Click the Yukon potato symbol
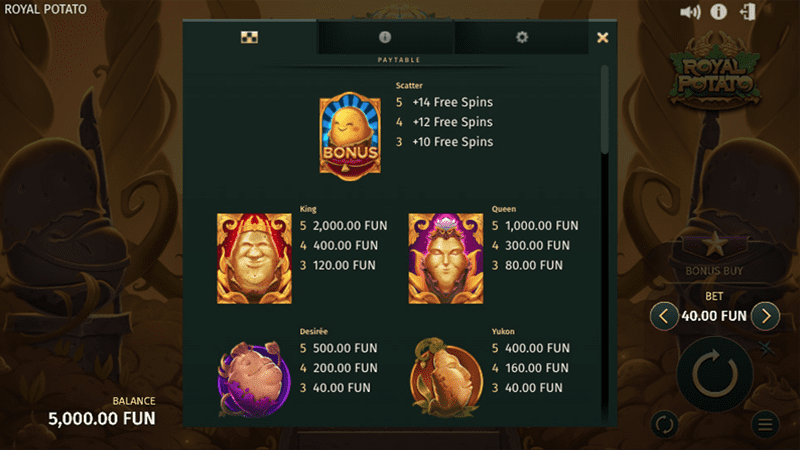Image resolution: width=800 pixels, height=450 pixels. tap(446, 378)
